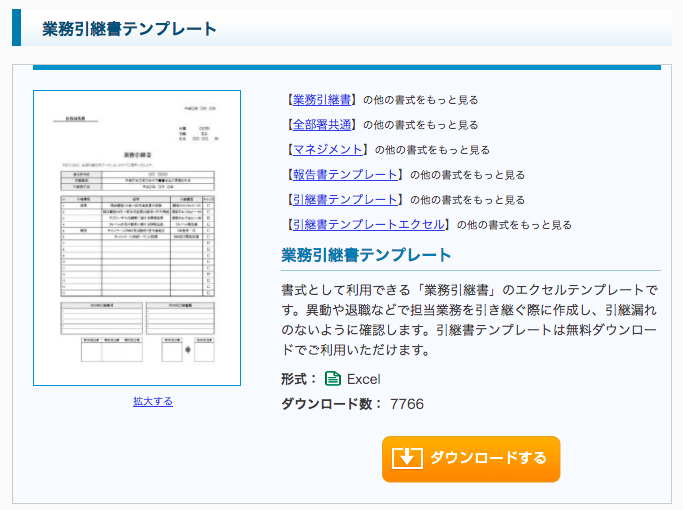The height and width of the screenshot is (510, 683).
Task: Click the green Excel file icon
Action: point(333,379)
